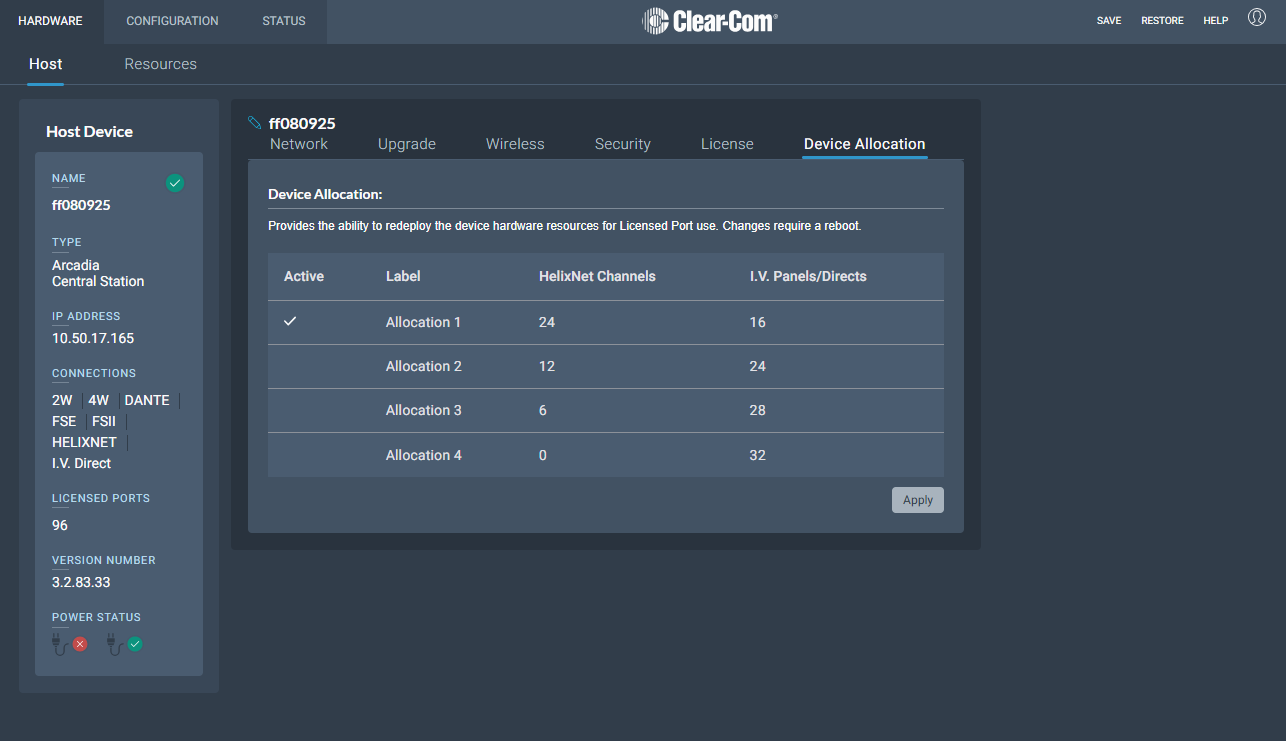
Task: Activate the Allocation 4 row
Action: 424,455
